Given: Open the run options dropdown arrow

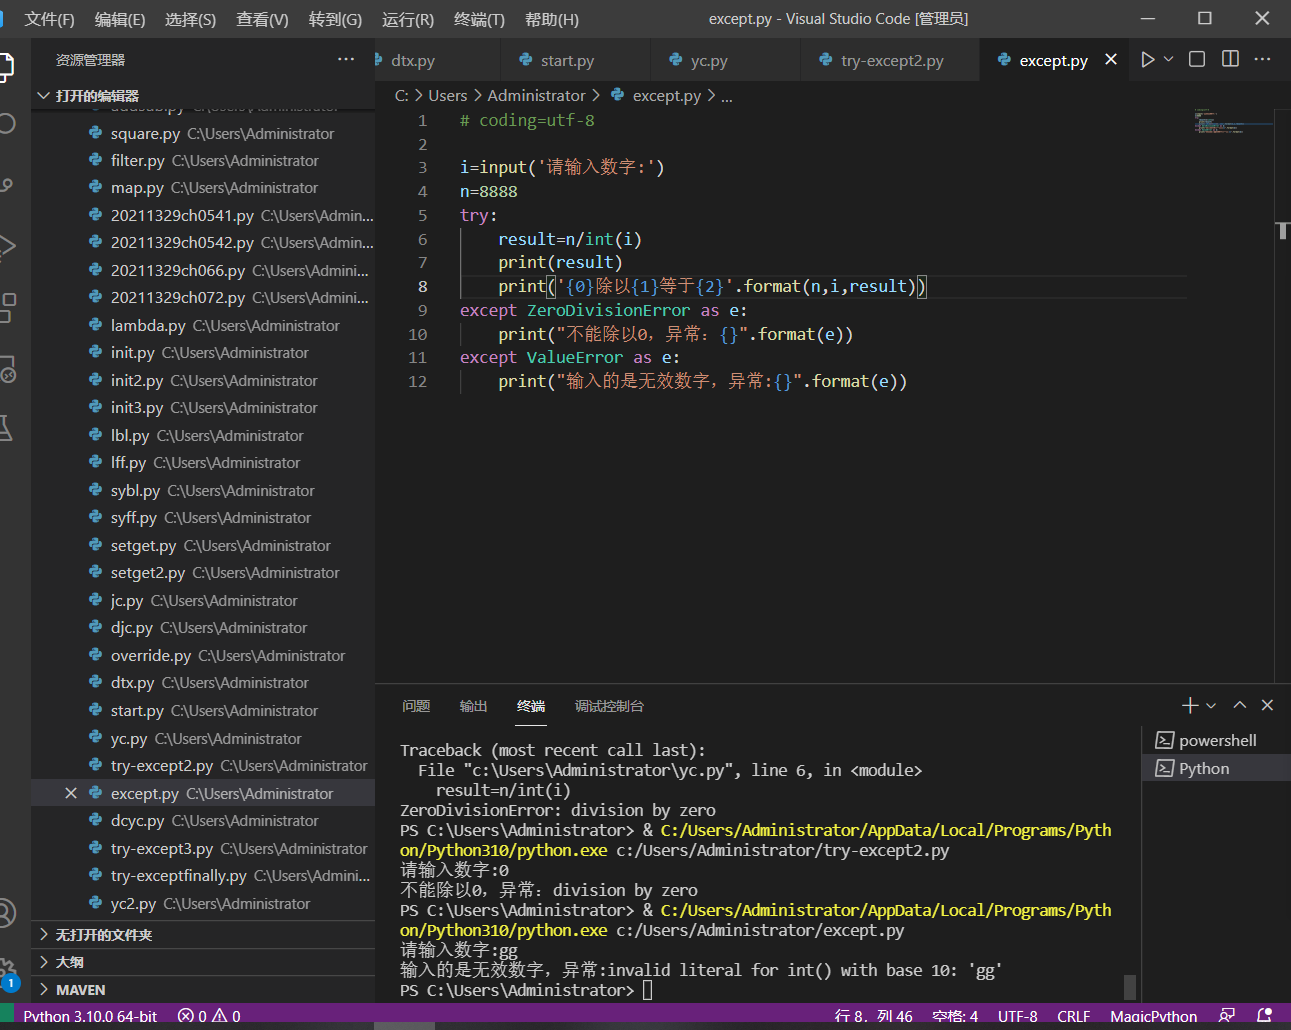Looking at the screenshot, I should 1168,60.
